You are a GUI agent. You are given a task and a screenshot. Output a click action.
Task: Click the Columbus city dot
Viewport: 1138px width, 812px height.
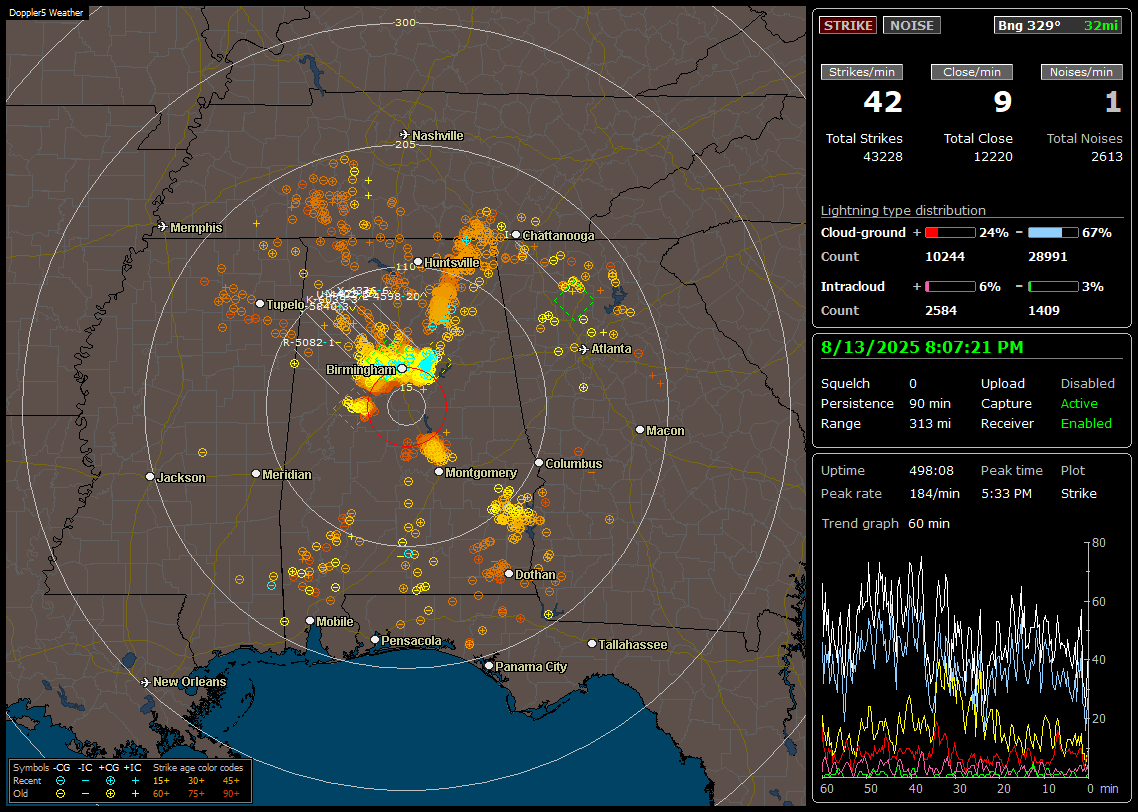coord(539,462)
